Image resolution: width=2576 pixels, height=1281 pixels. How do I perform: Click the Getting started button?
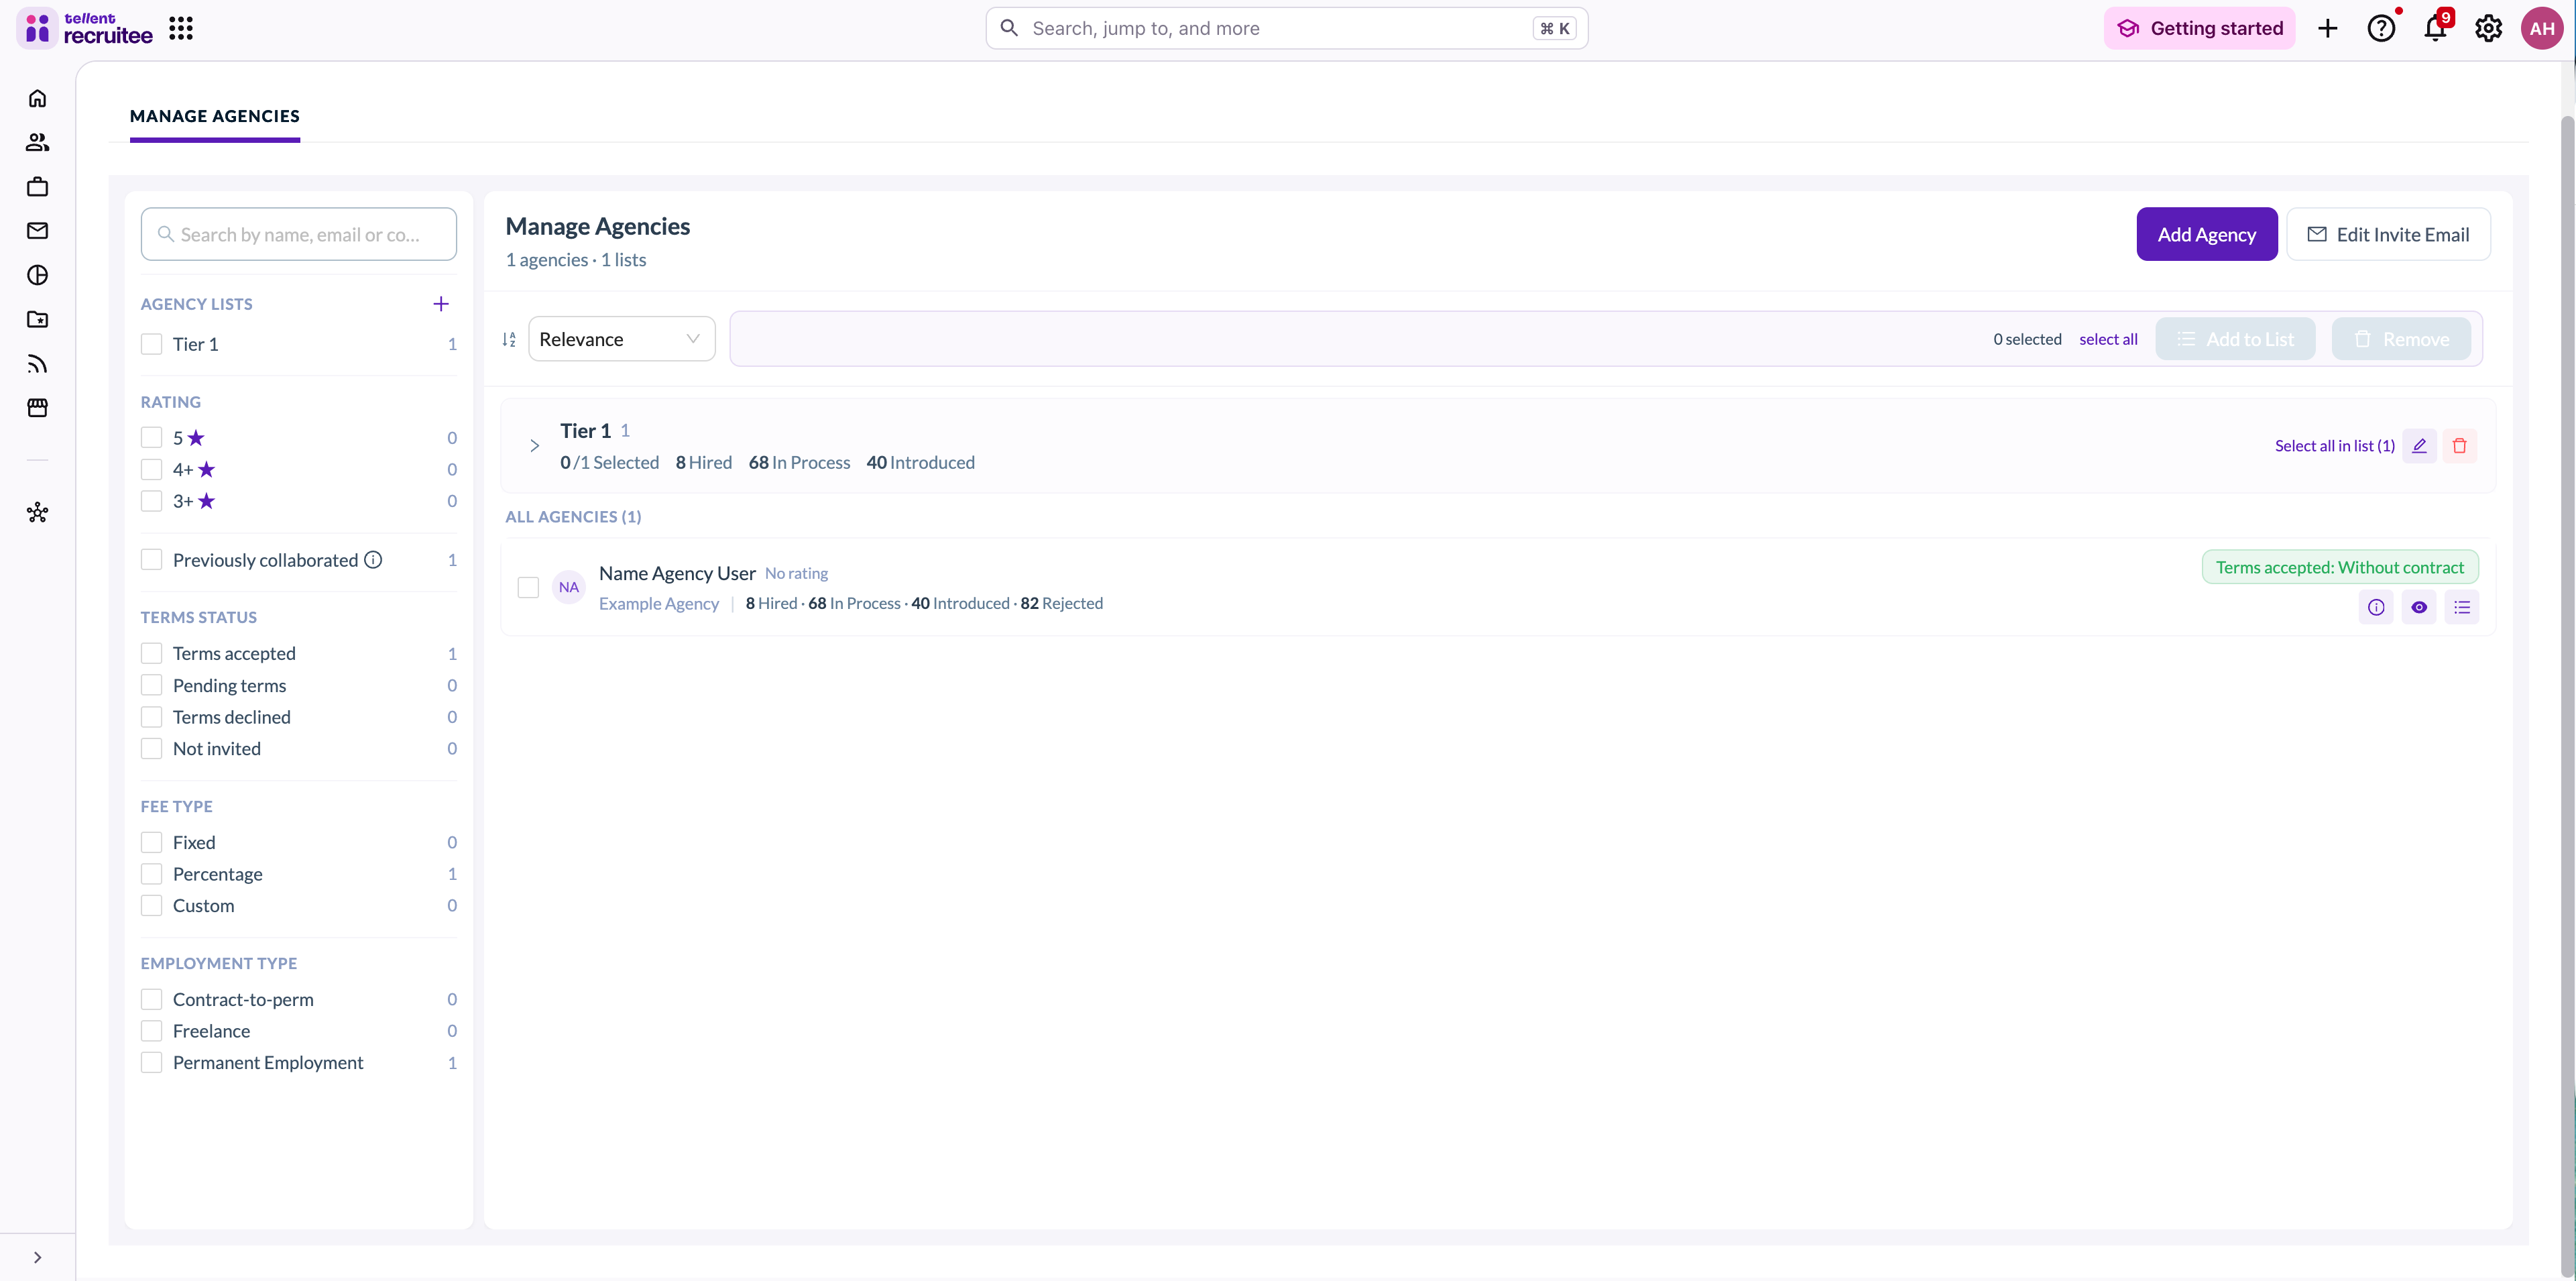point(2200,28)
